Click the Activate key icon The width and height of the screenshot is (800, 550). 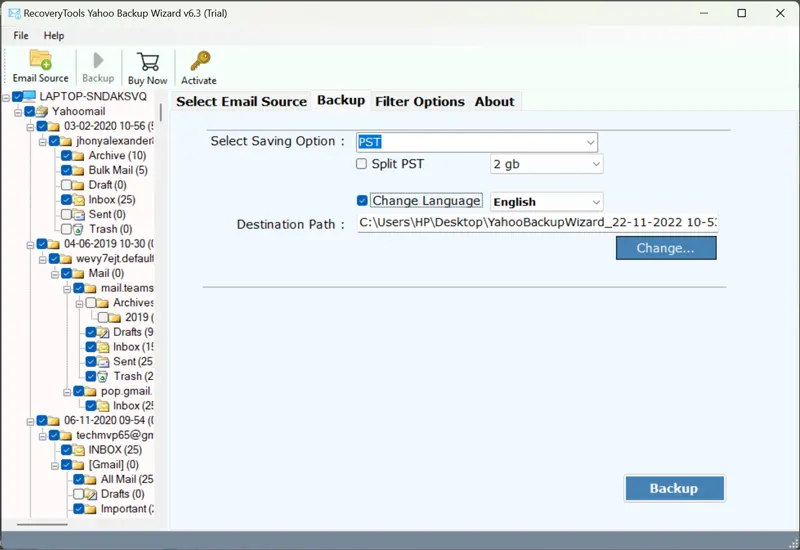[x=199, y=61]
